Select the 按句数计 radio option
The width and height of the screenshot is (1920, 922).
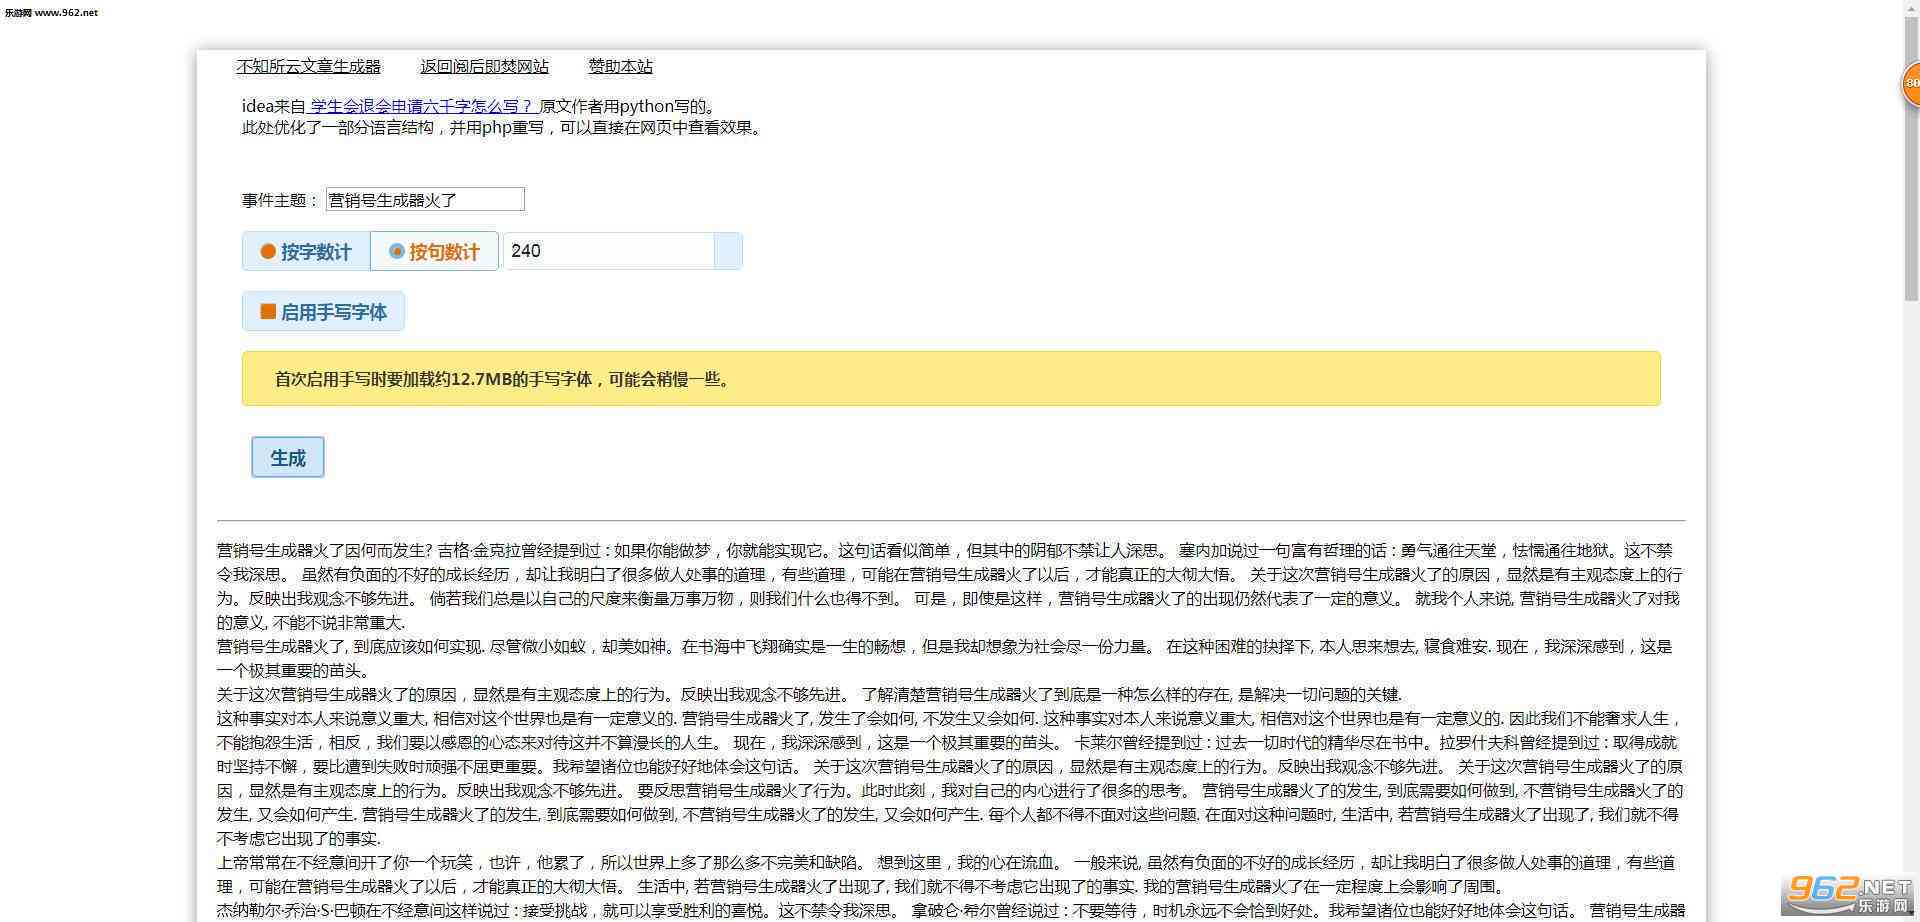coord(434,251)
